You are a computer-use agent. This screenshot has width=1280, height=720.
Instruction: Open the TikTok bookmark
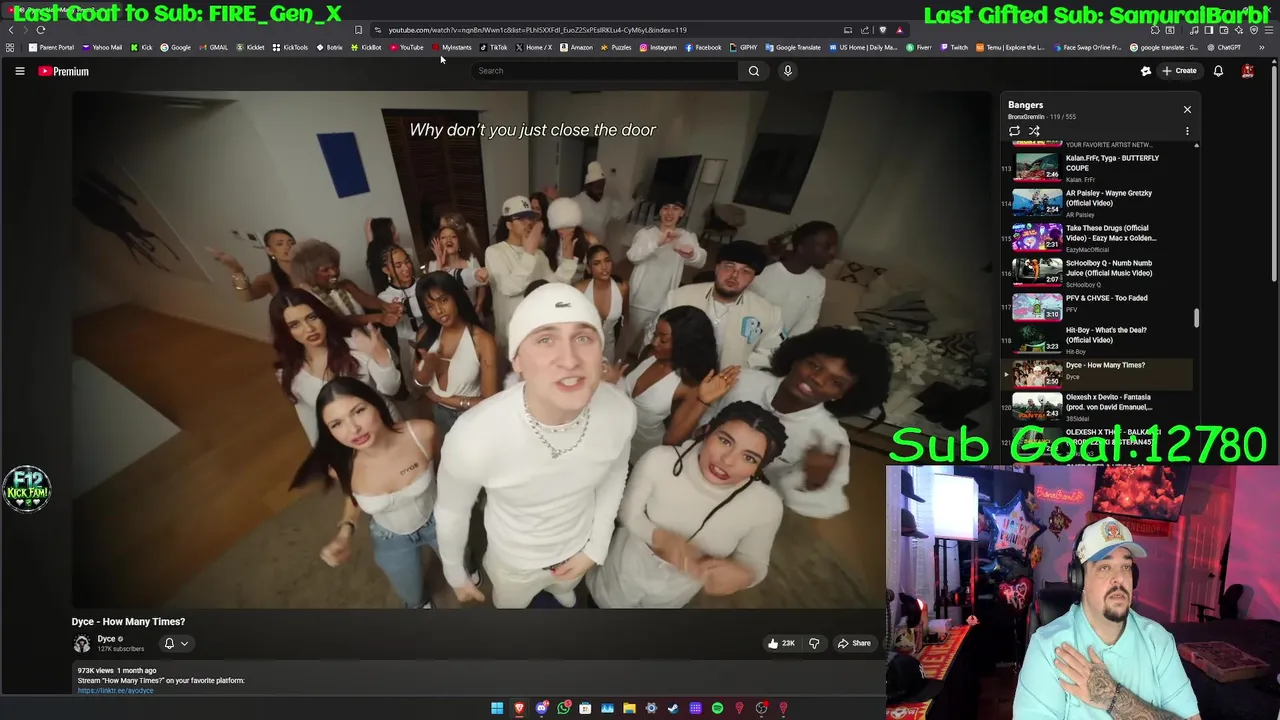(x=494, y=47)
